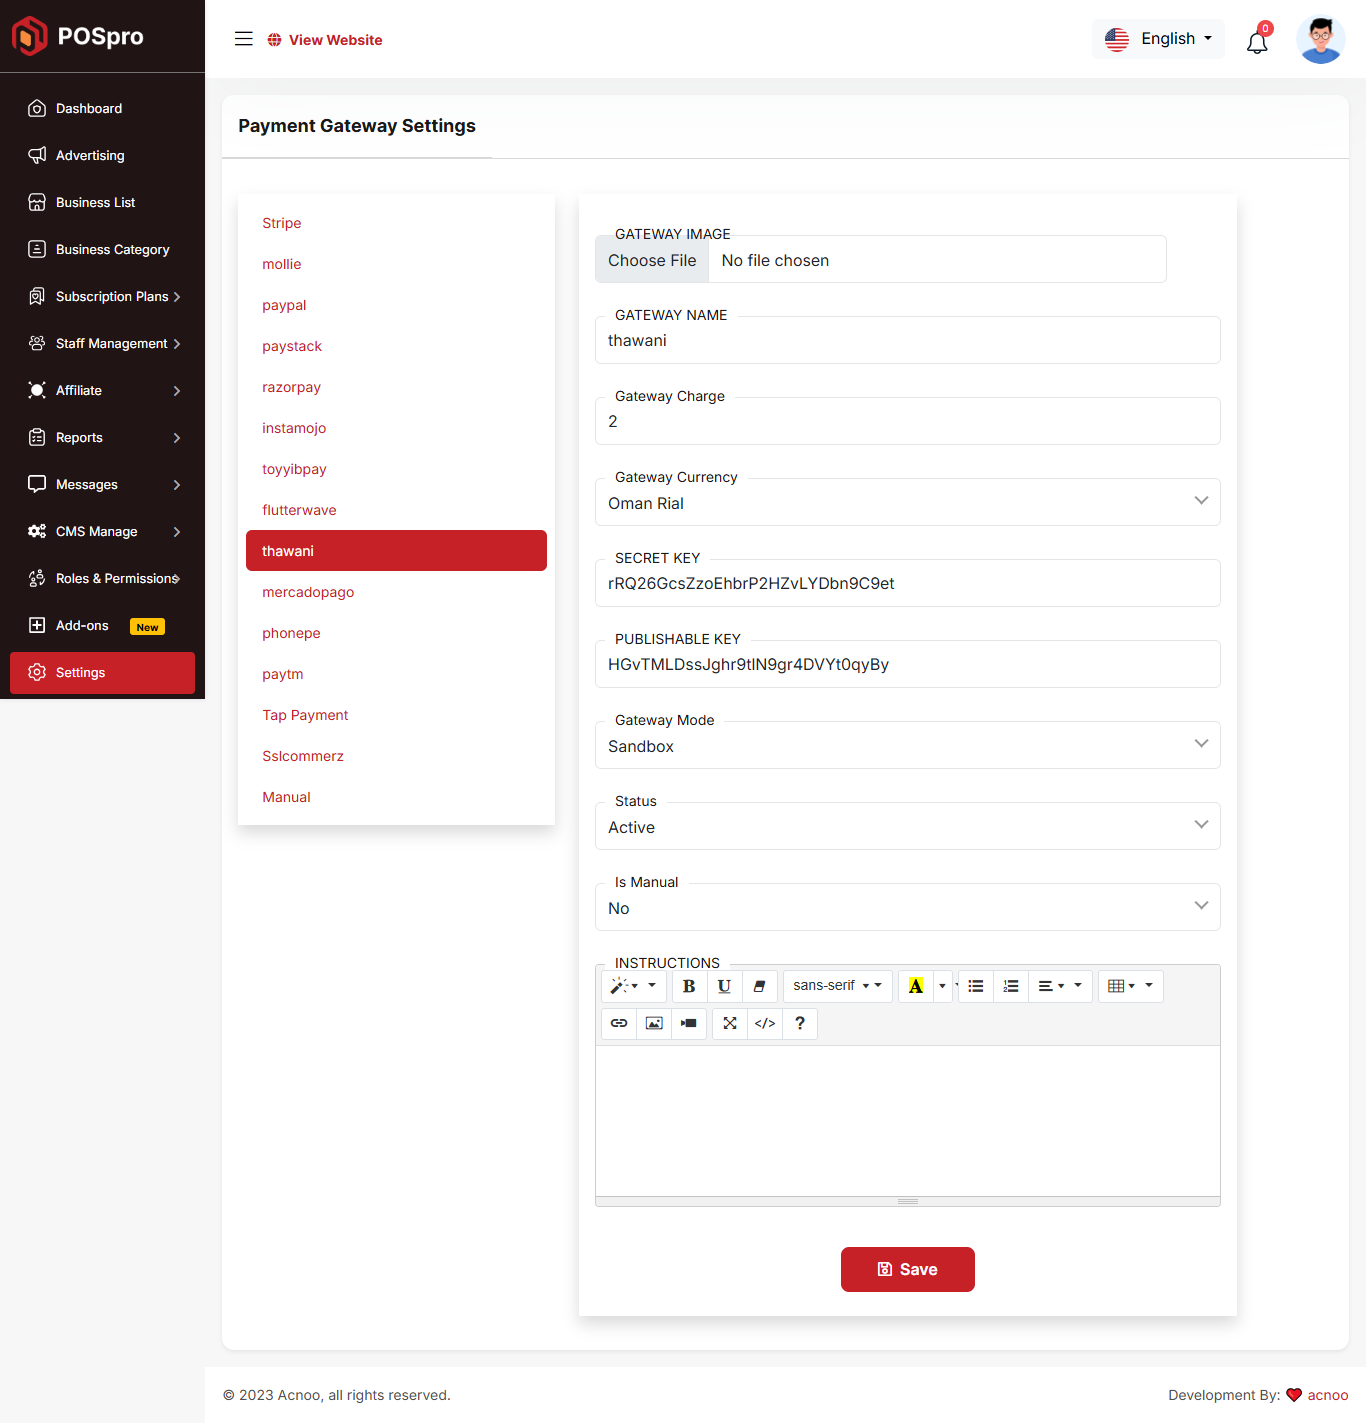Viewport: 1366px width, 1423px height.
Task: Toggle fullscreen editor mode
Action: click(730, 1023)
